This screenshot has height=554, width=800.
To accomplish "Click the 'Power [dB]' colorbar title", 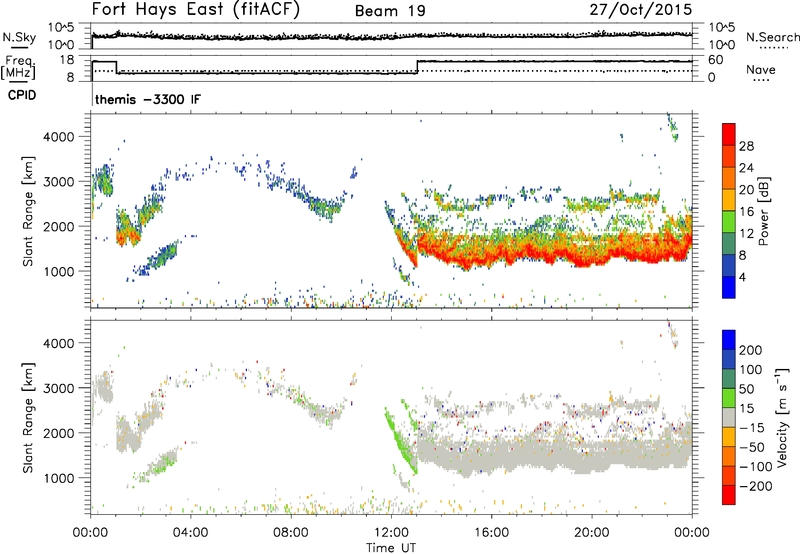I will (763, 211).
